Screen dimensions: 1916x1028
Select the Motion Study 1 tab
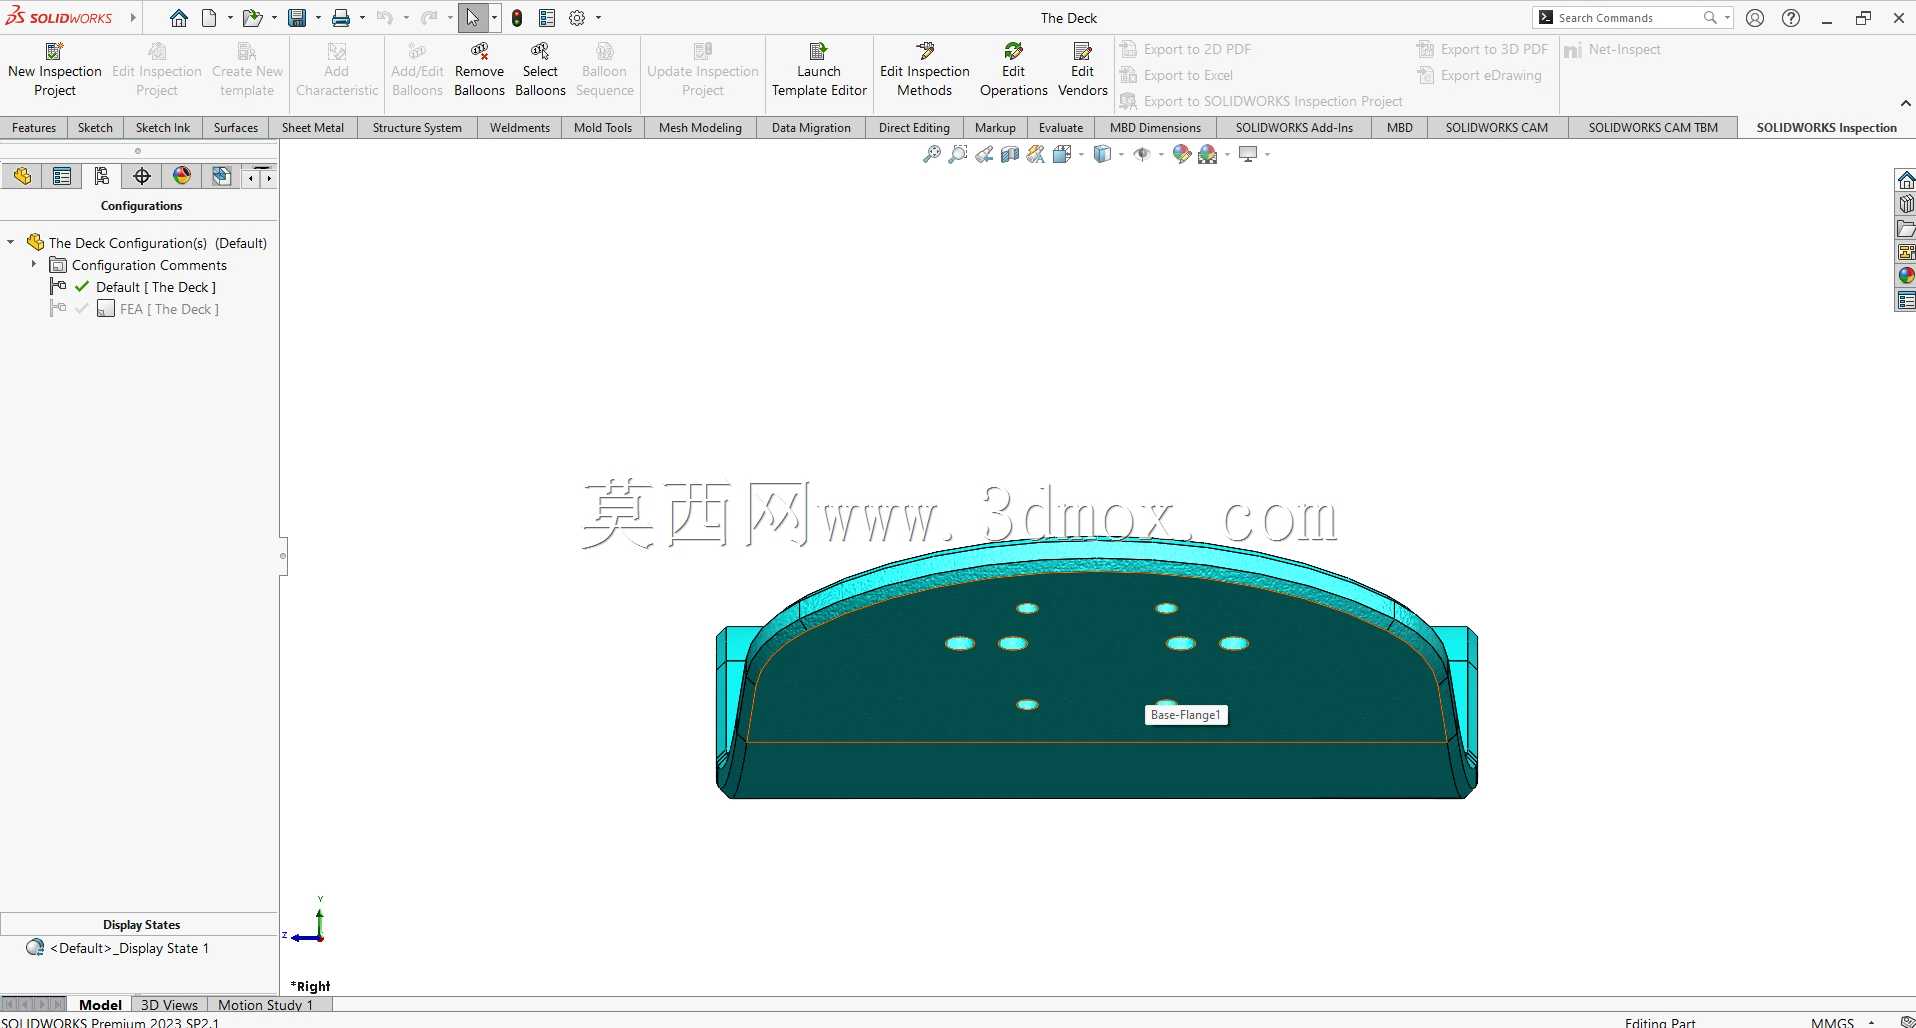pyautogui.click(x=265, y=1005)
